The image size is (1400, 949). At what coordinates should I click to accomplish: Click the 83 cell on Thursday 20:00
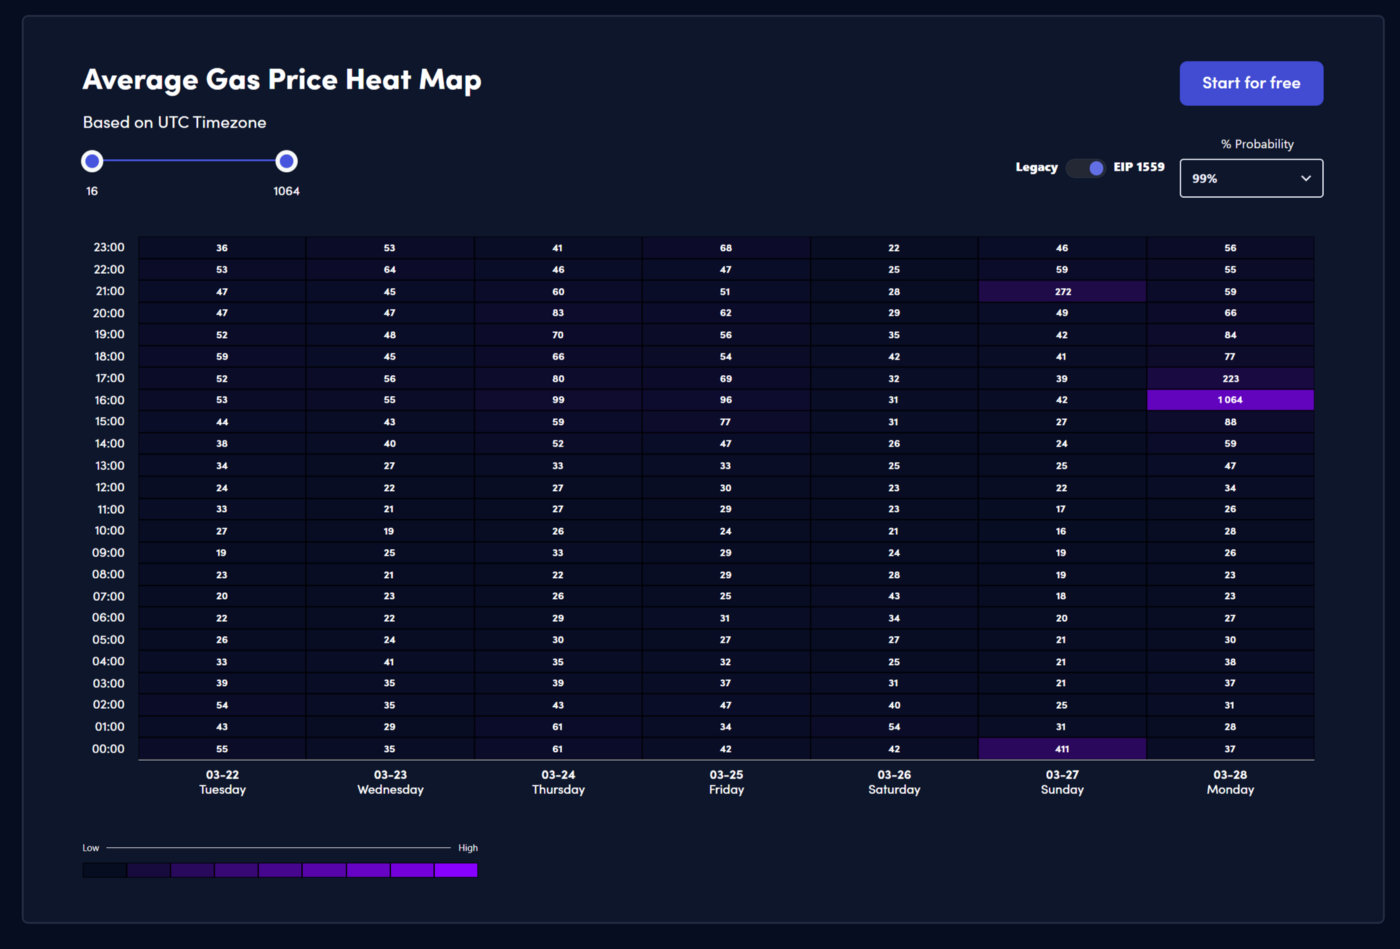[558, 313]
